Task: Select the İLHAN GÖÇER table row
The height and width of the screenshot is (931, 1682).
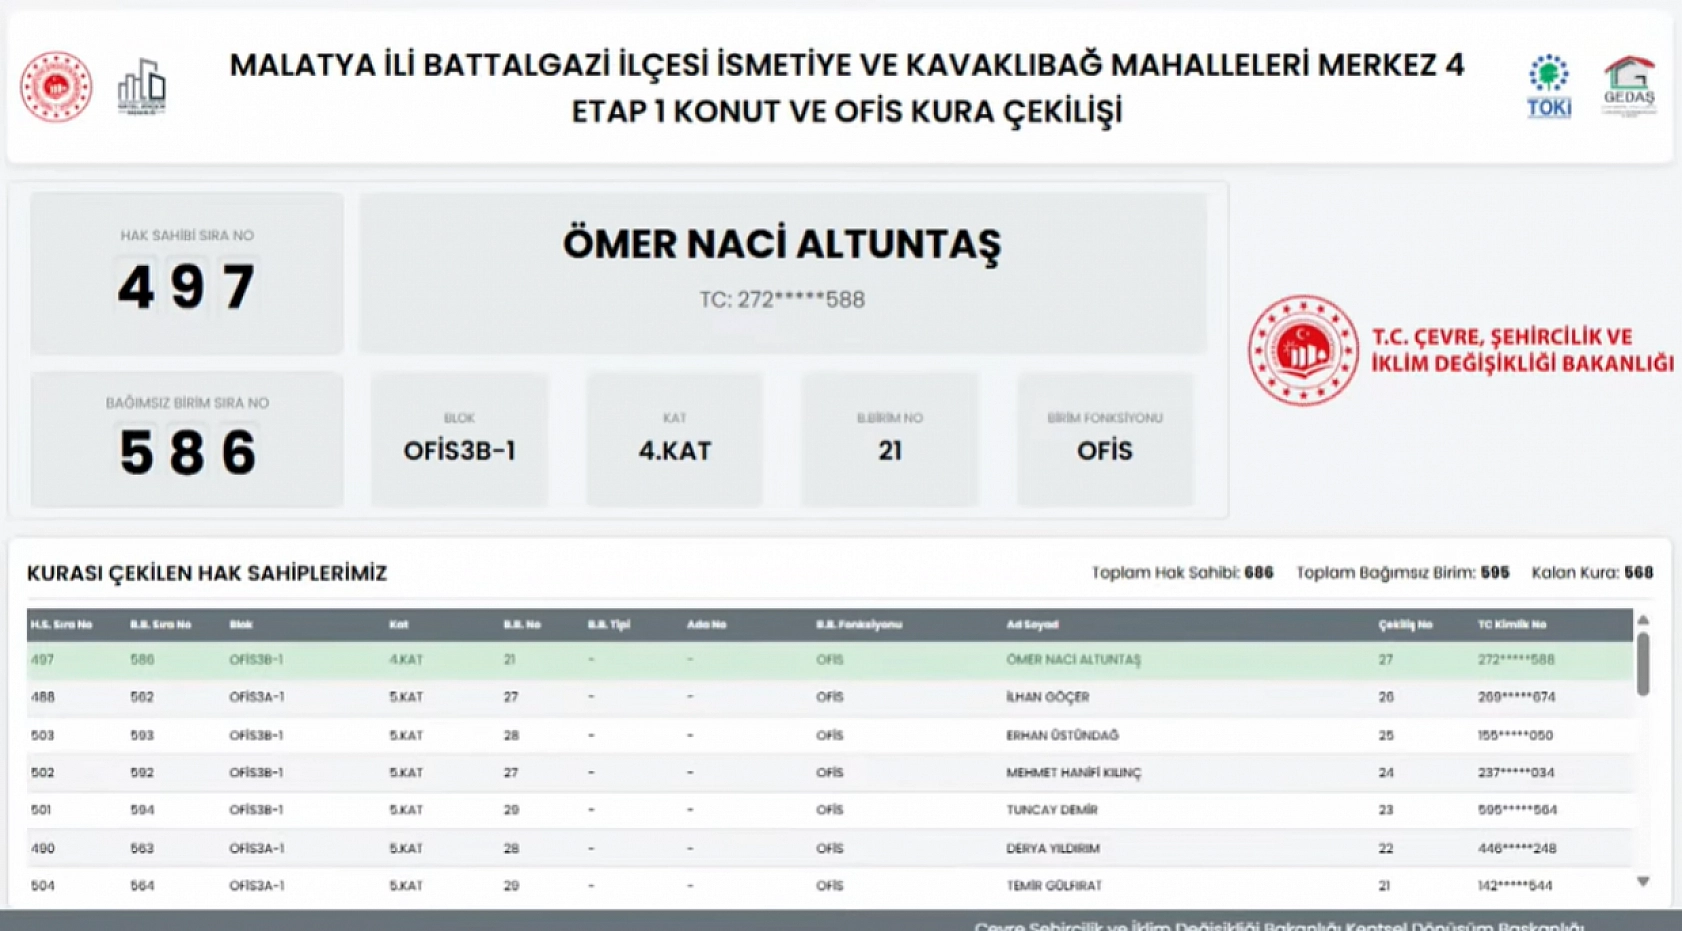Action: coord(700,697)
